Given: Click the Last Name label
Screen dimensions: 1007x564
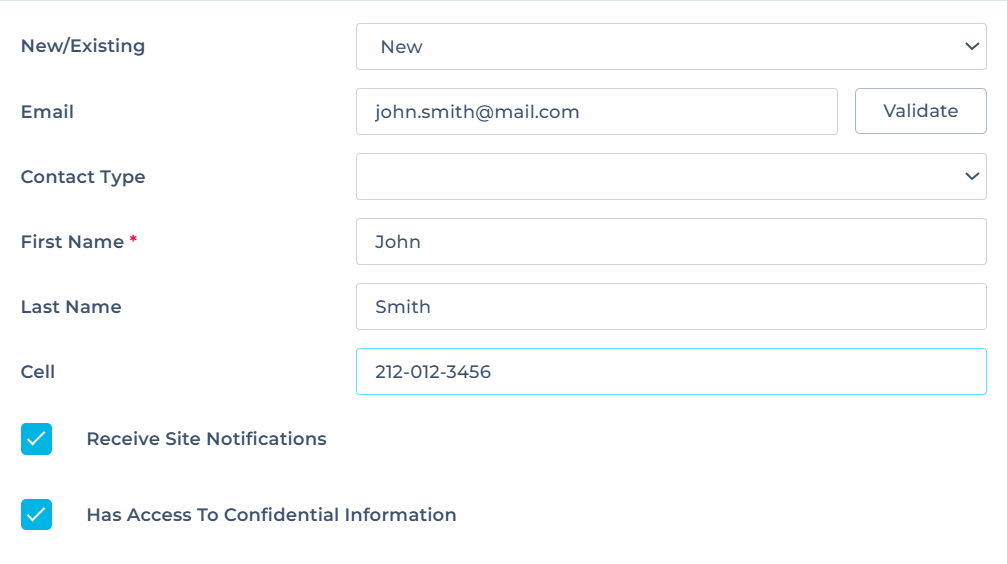Looking at the screenshot, I should [71, 307].
